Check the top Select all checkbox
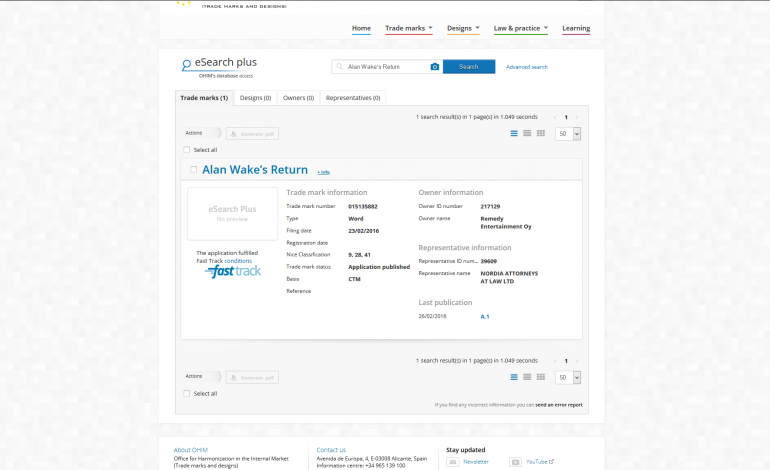Image resolution: width=770 pixels, height=470 pixels. tap(187, 150)
